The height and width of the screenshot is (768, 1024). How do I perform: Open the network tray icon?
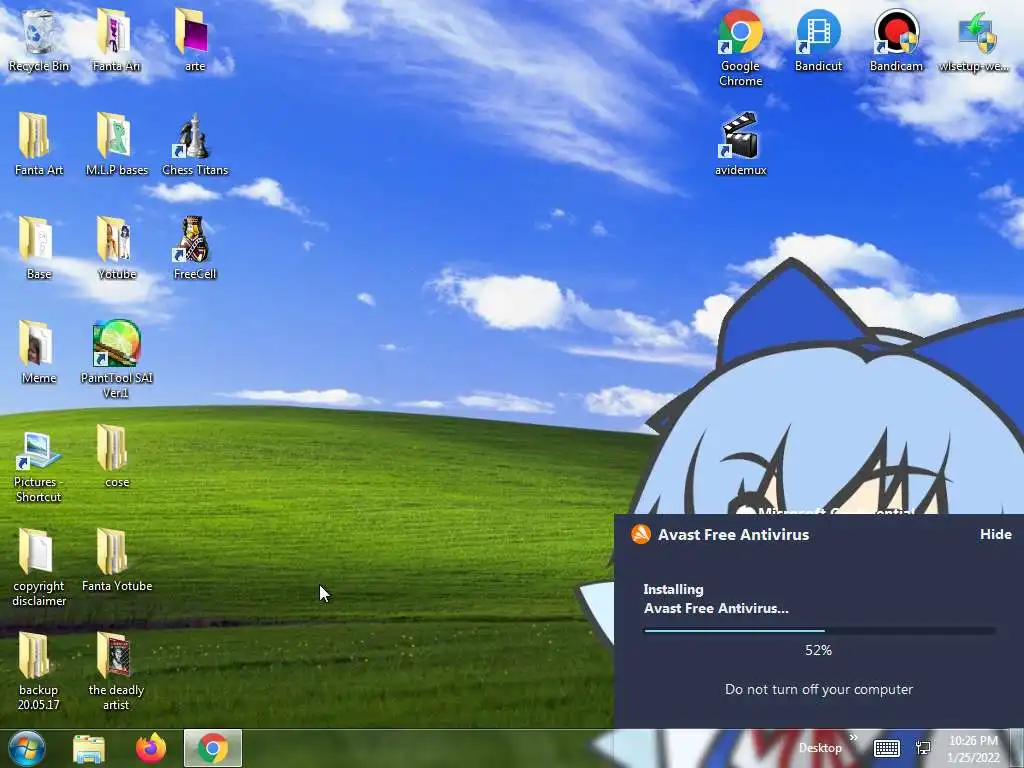click(x=923, y=748)
